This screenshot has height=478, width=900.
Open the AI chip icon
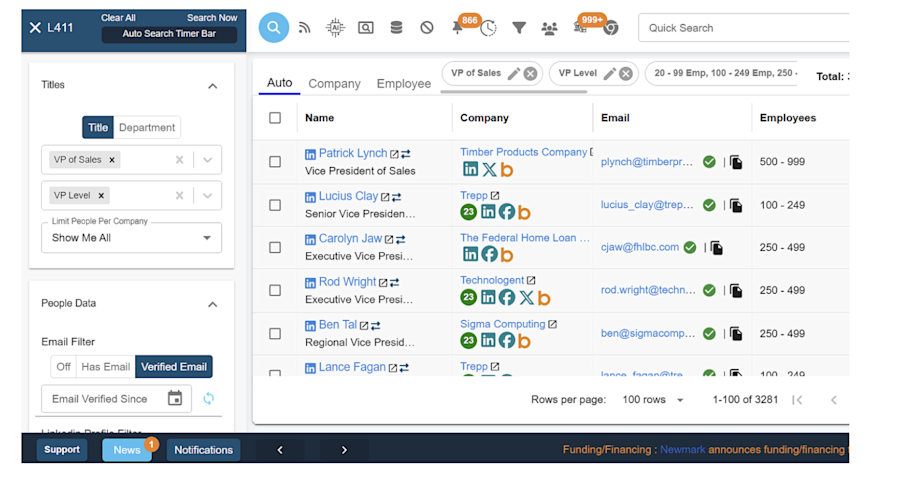click(x=335, y=28)
